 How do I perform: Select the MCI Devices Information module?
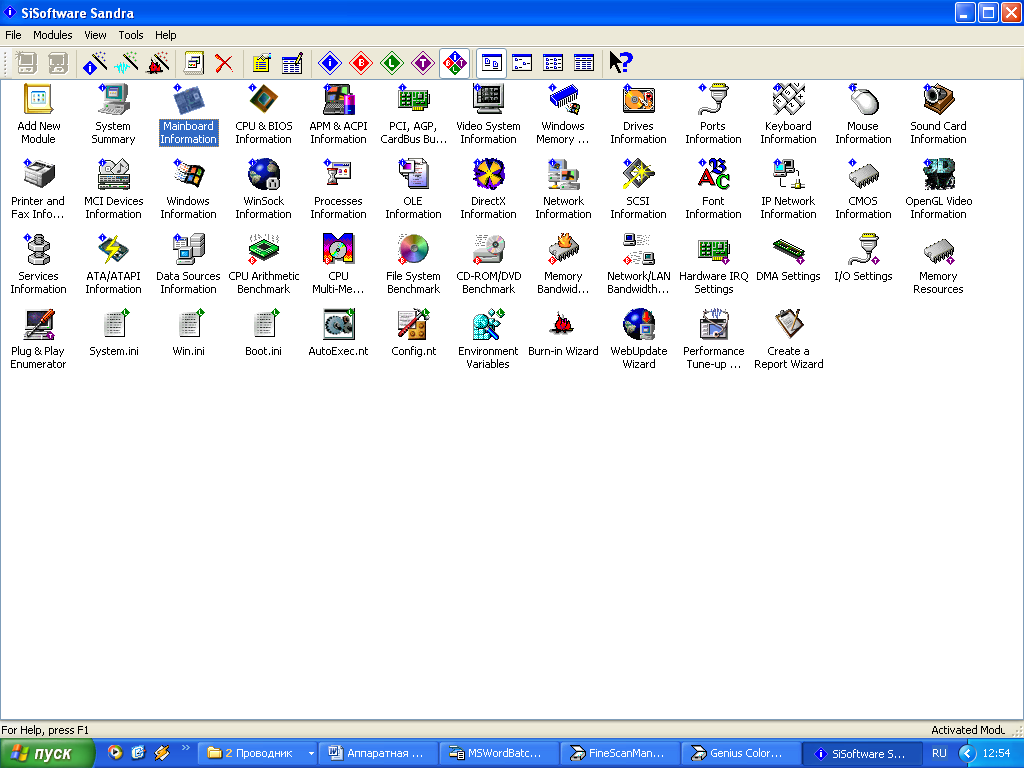click(x=113, y=189)
